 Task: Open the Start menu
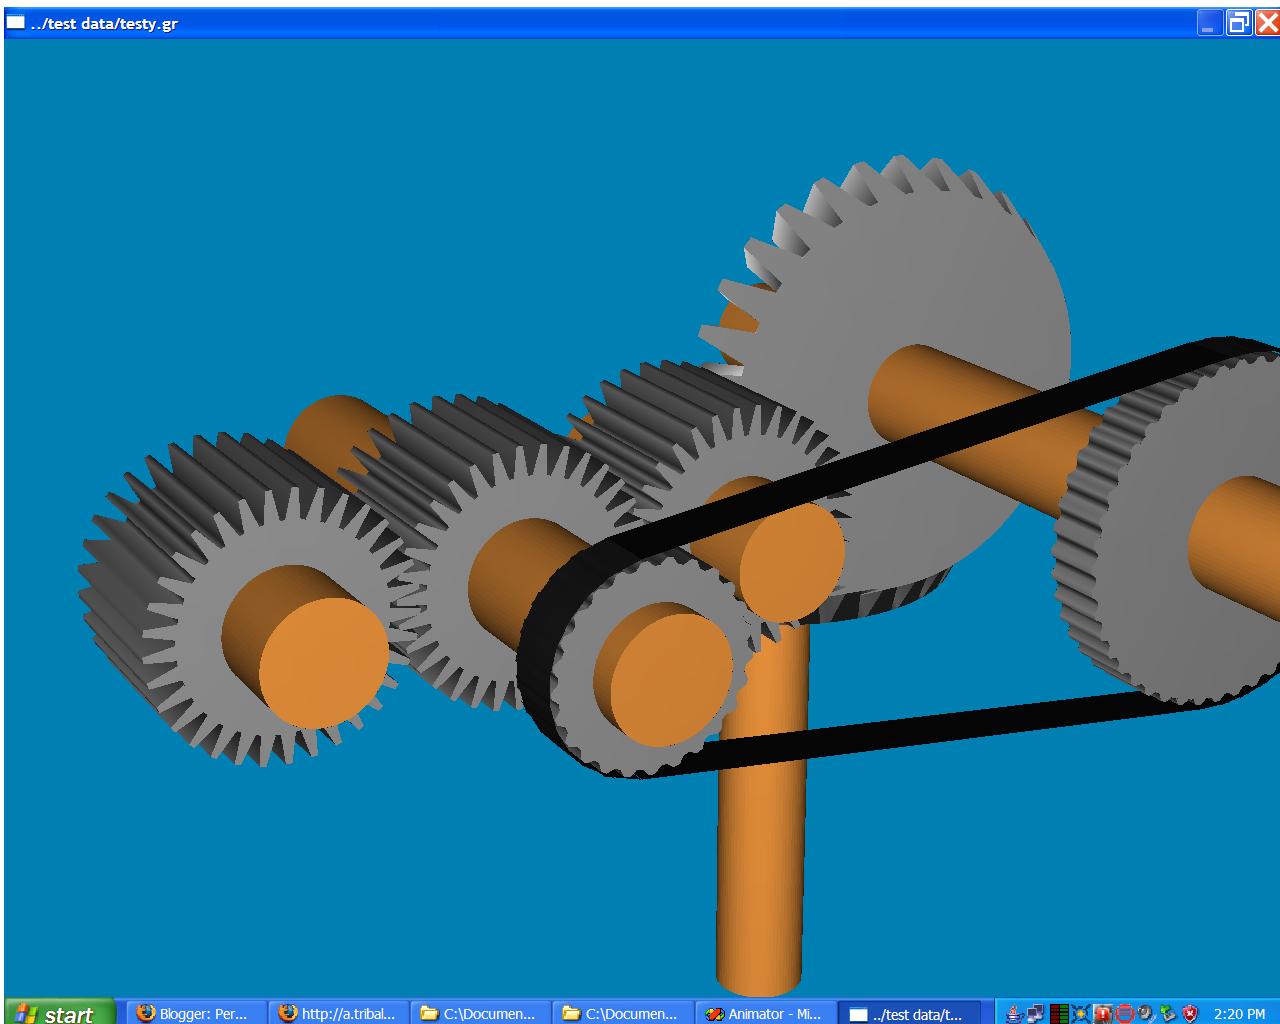pyautogui.click(x=55, y=1012)
